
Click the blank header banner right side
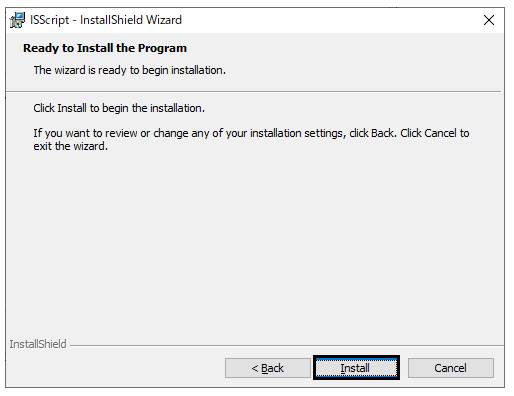click(x=367, y=60)
